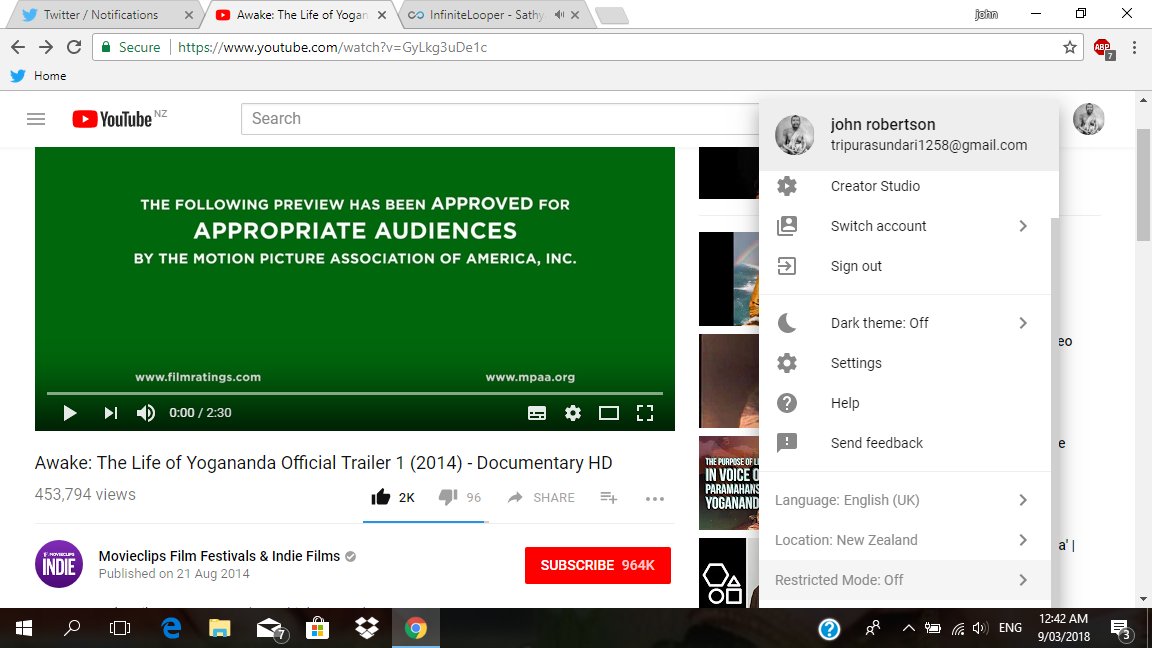The height and width of the screenshot is (648, 1152).
Task: Click chevron beside Restricted Mode
Action: click(1023, 580)
